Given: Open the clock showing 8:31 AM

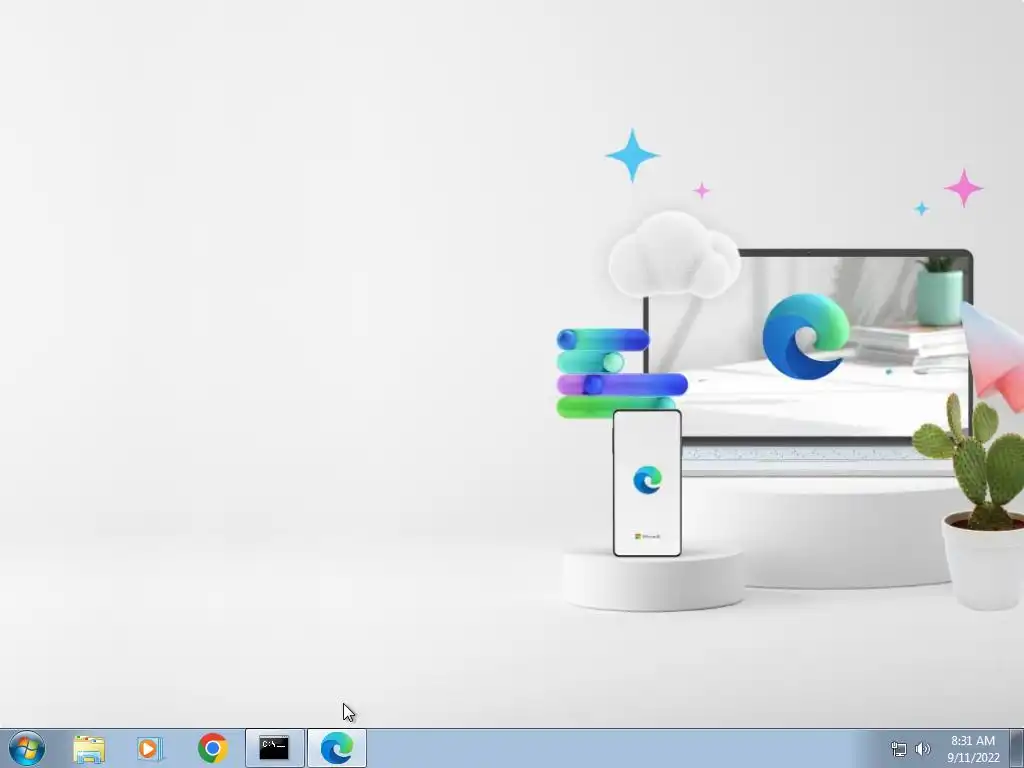Looking at the screenshot, I should click(973, 749).
